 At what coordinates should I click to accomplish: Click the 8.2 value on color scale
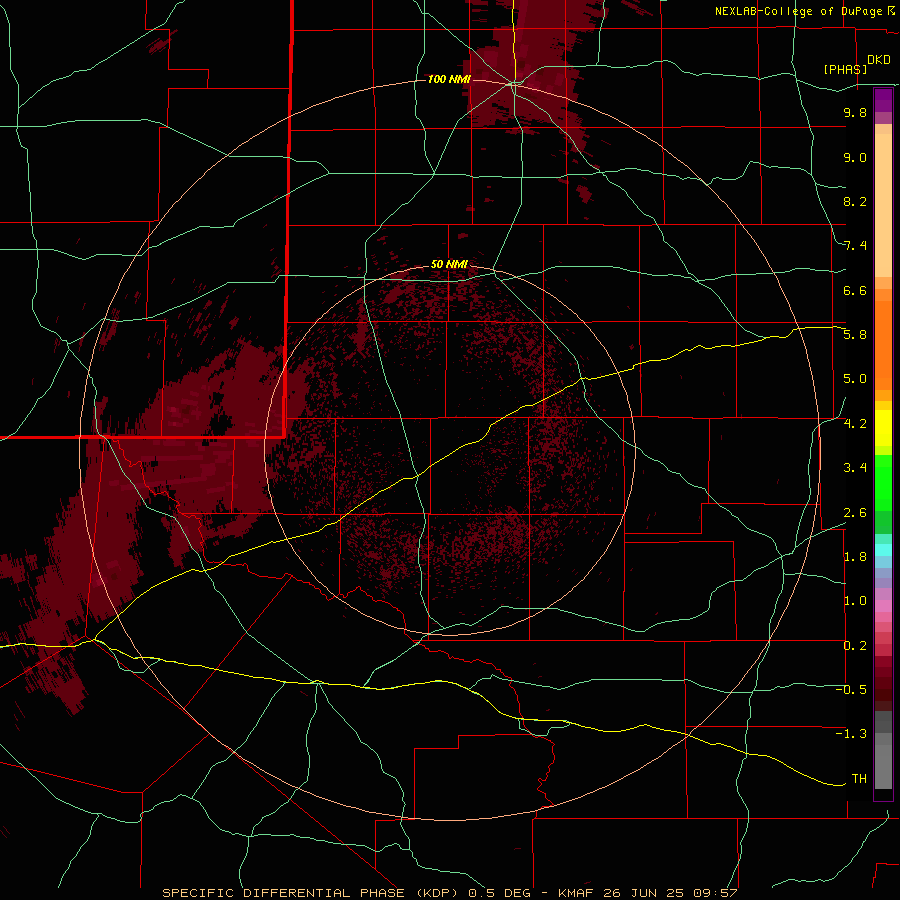pyautogui.click(x=855, y=201)
